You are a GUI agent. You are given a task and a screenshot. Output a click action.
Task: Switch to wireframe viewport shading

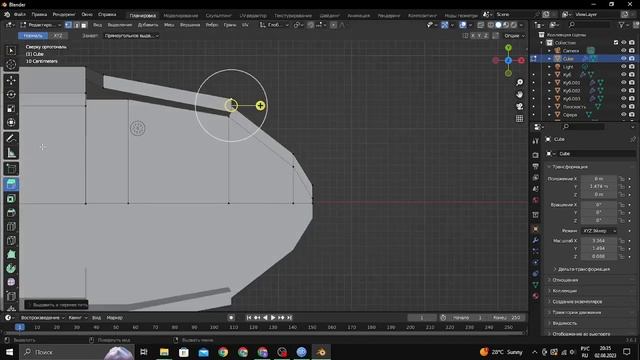coord(491,25)
